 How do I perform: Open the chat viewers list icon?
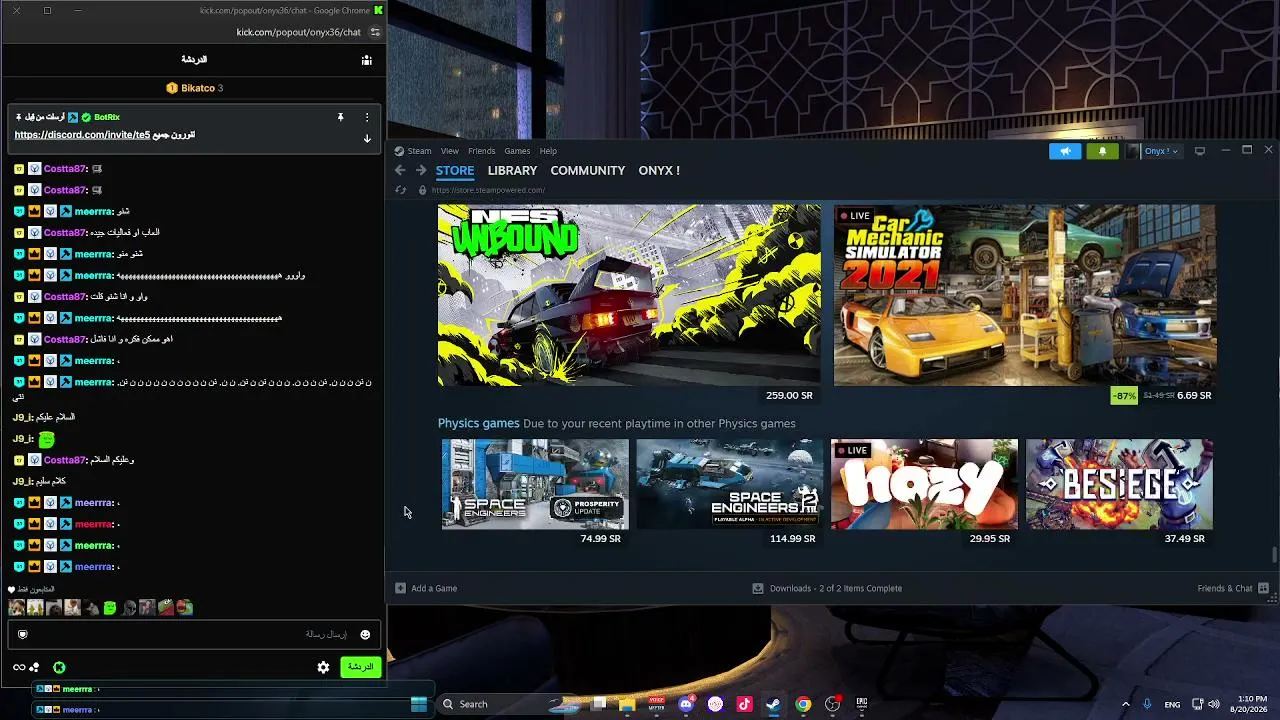[x=367, y=60]
